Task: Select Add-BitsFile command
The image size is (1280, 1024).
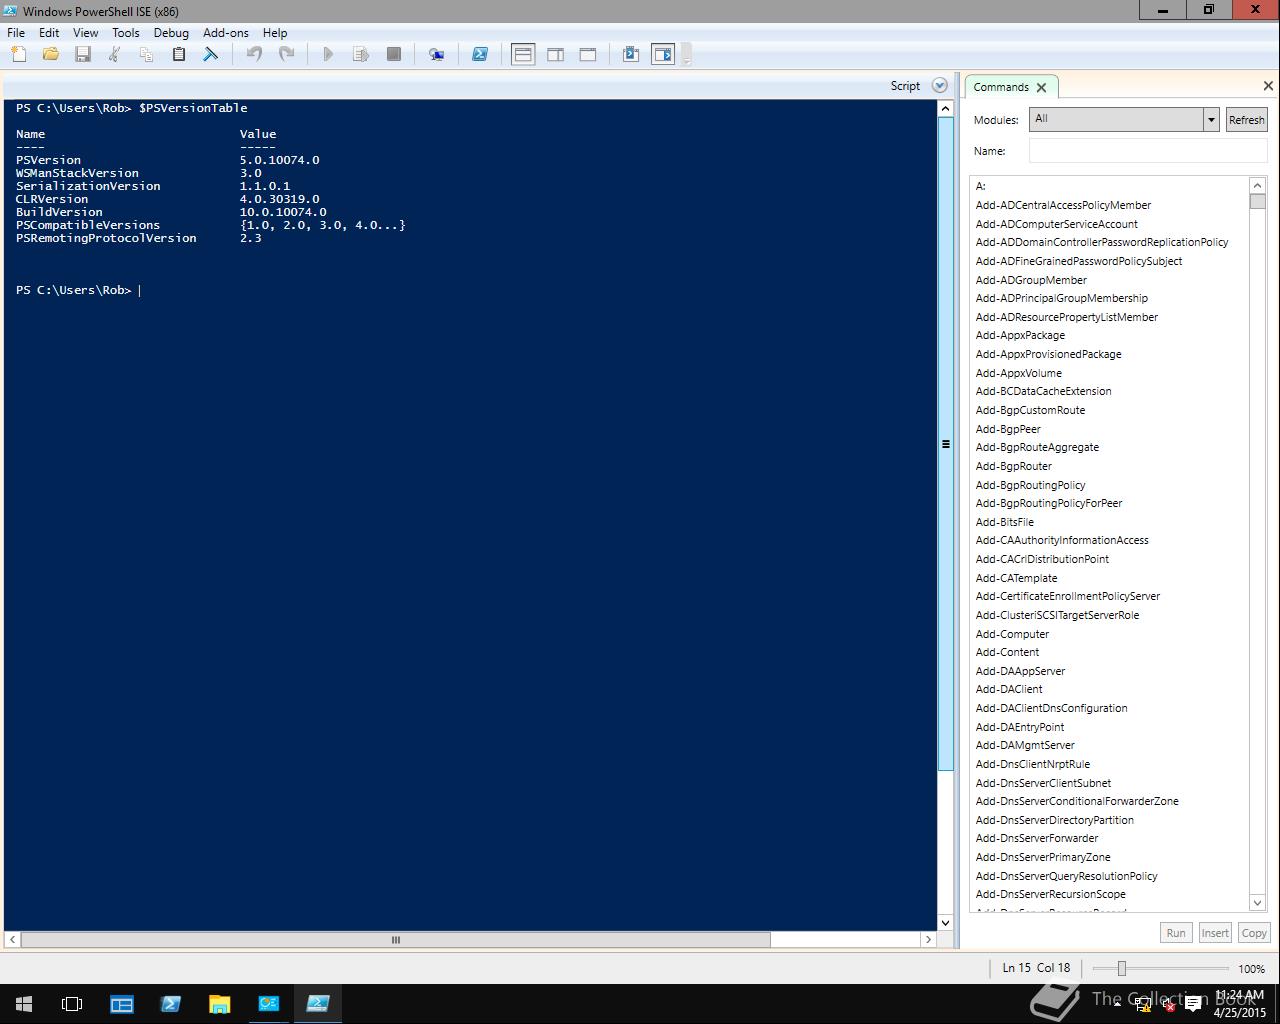Action: click(x=1005, y=522)
